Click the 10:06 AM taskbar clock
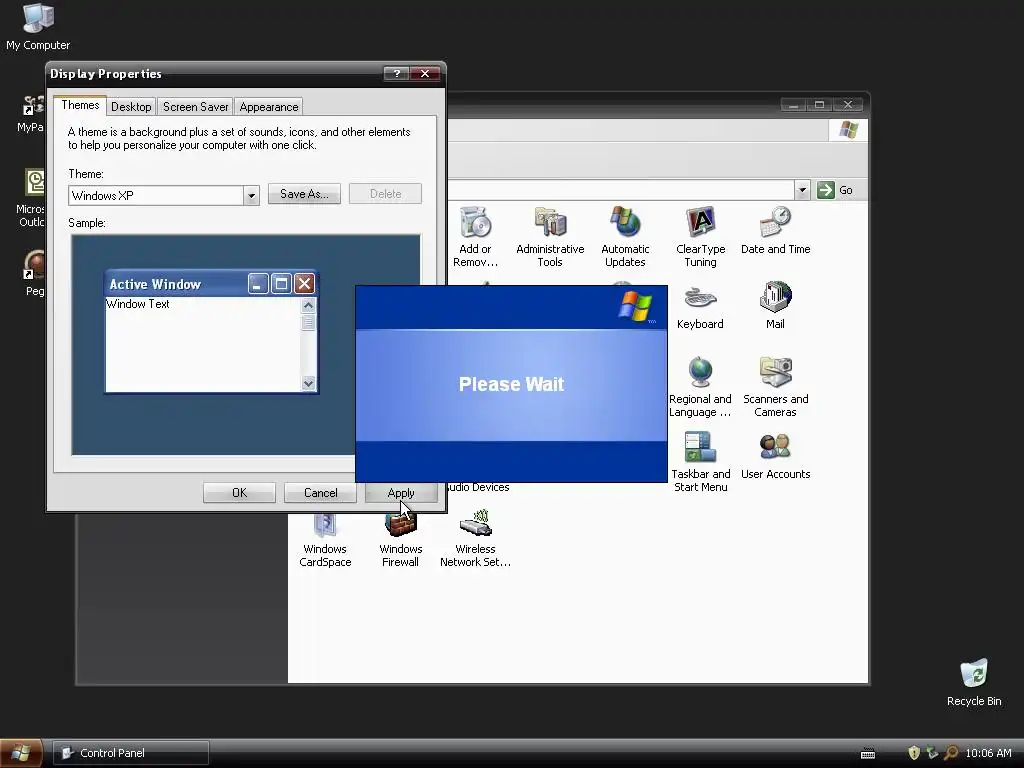The height and width of the screenshot is (768, 1024). pos(989,753)
